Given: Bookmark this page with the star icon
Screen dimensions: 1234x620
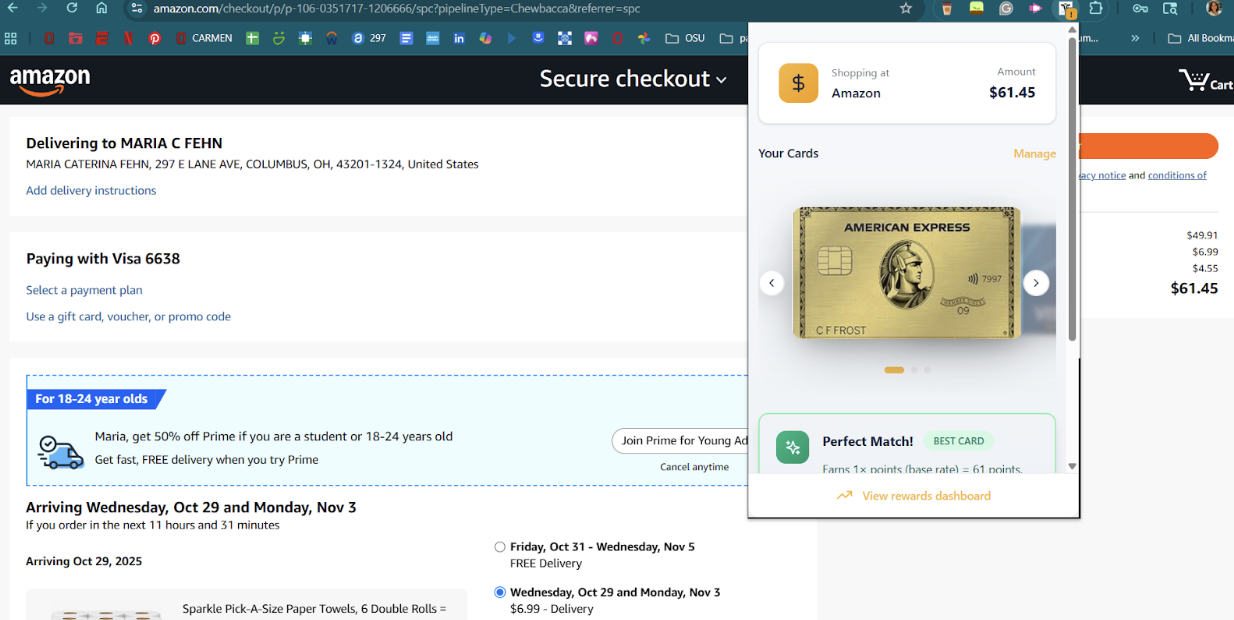Looking at the screenshot, I should (x=906, y=8).
